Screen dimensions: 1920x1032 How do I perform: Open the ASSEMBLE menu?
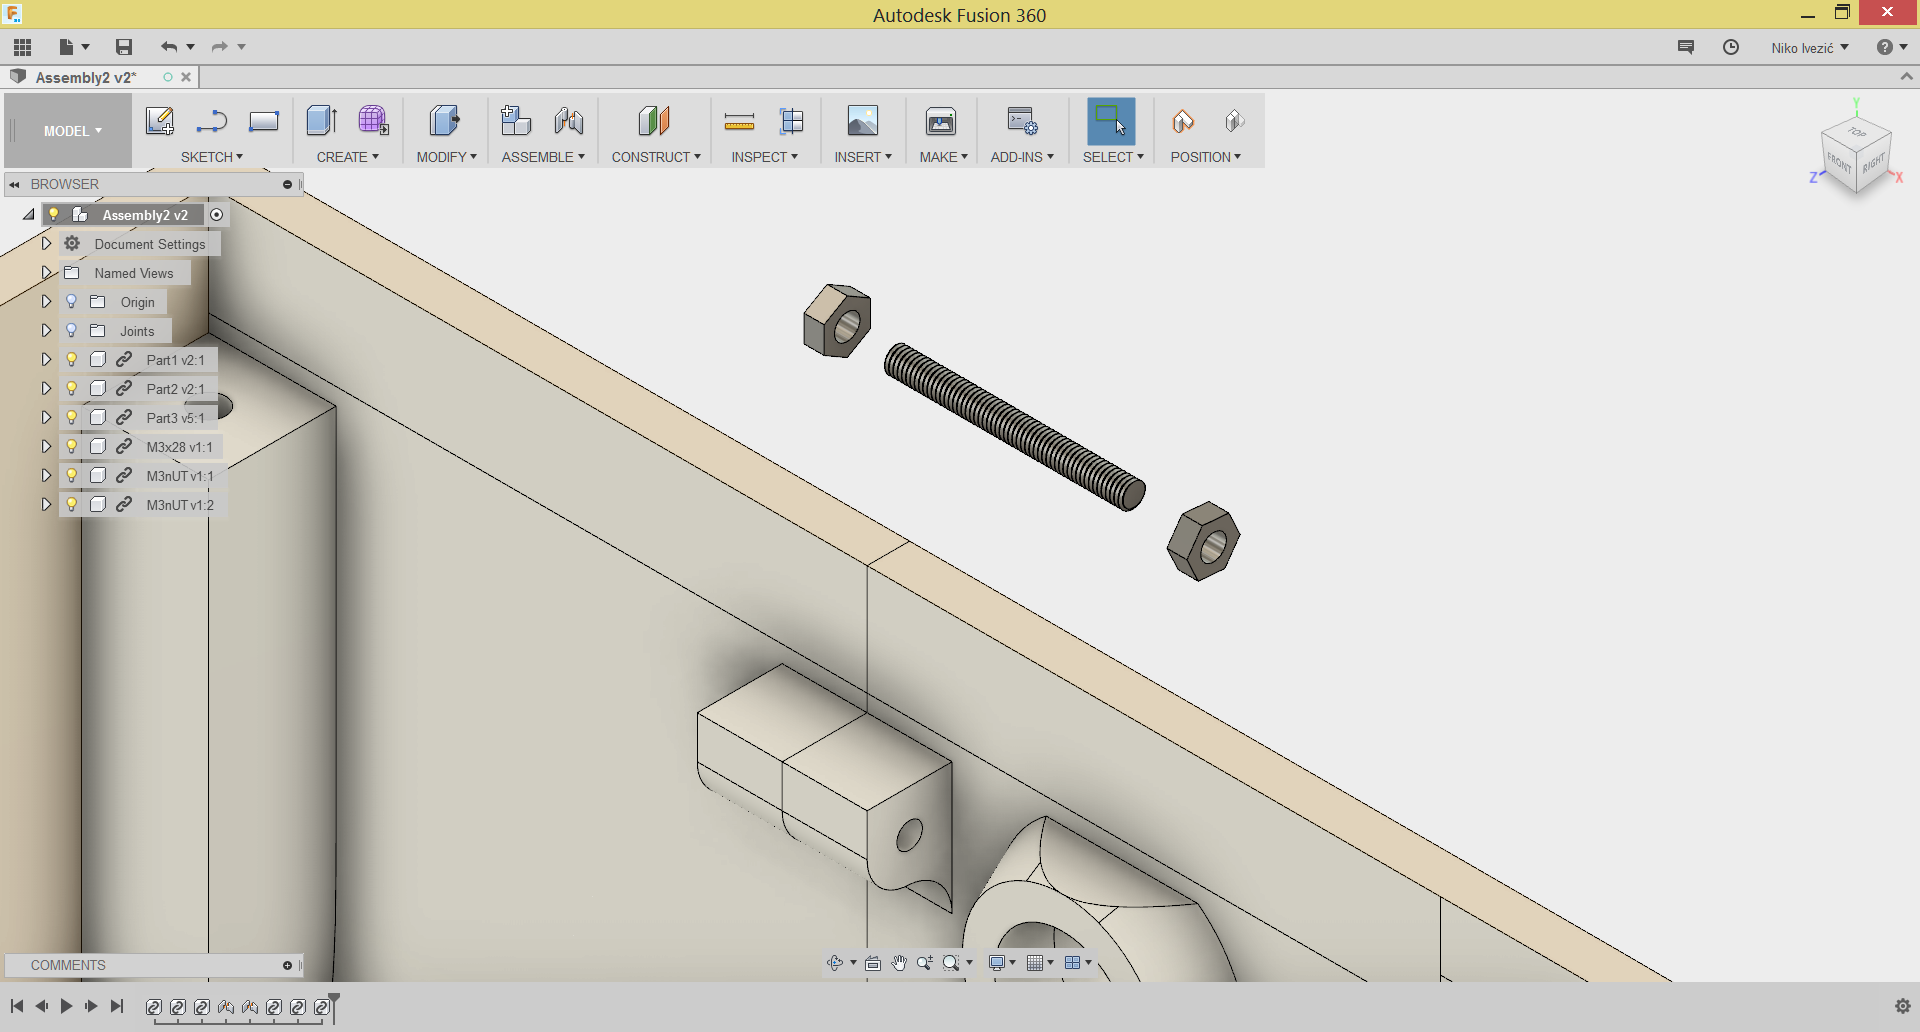coord(543,157)
